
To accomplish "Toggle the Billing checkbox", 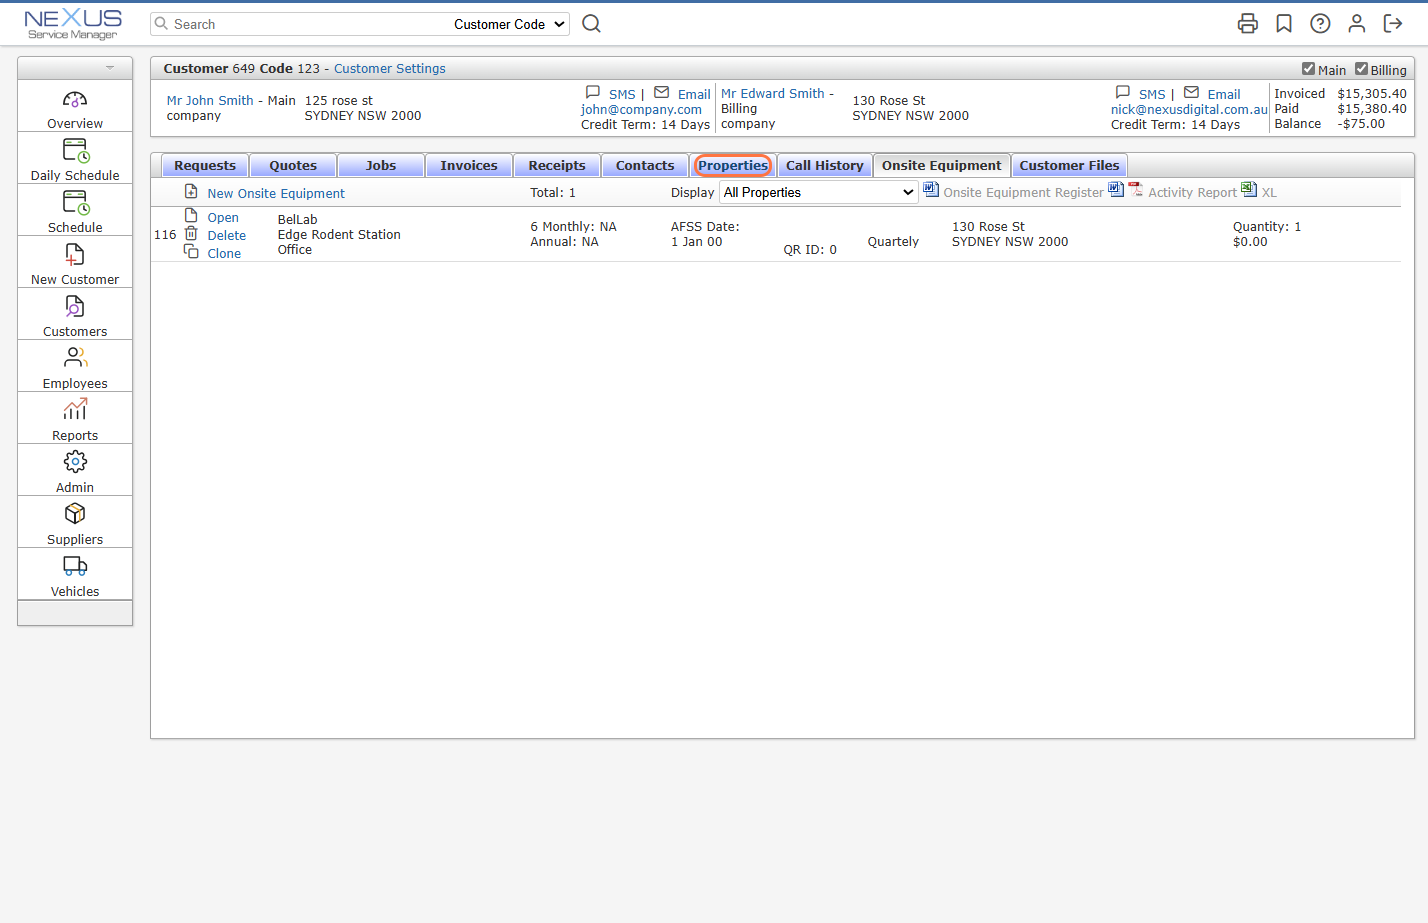I will click(x=1361, y=69).
